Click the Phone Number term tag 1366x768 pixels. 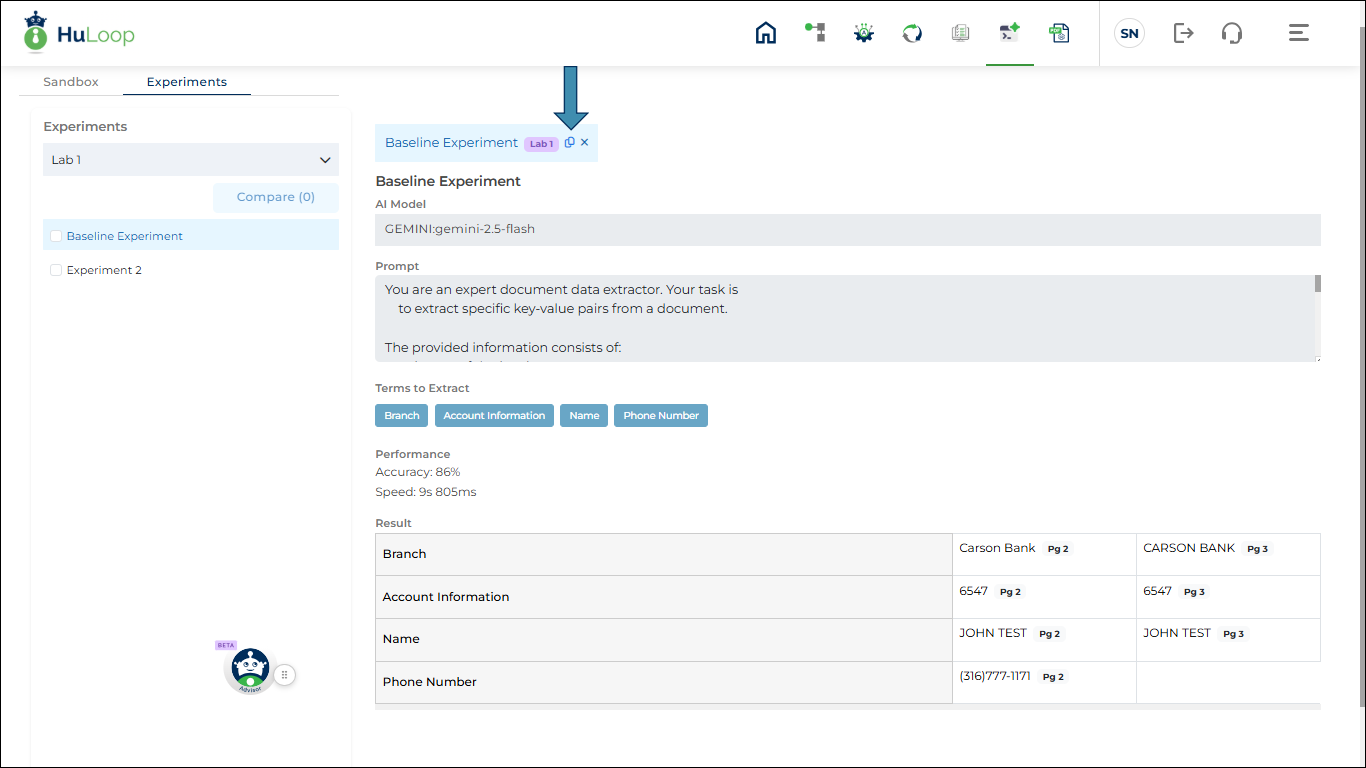(x=661, y=415)
